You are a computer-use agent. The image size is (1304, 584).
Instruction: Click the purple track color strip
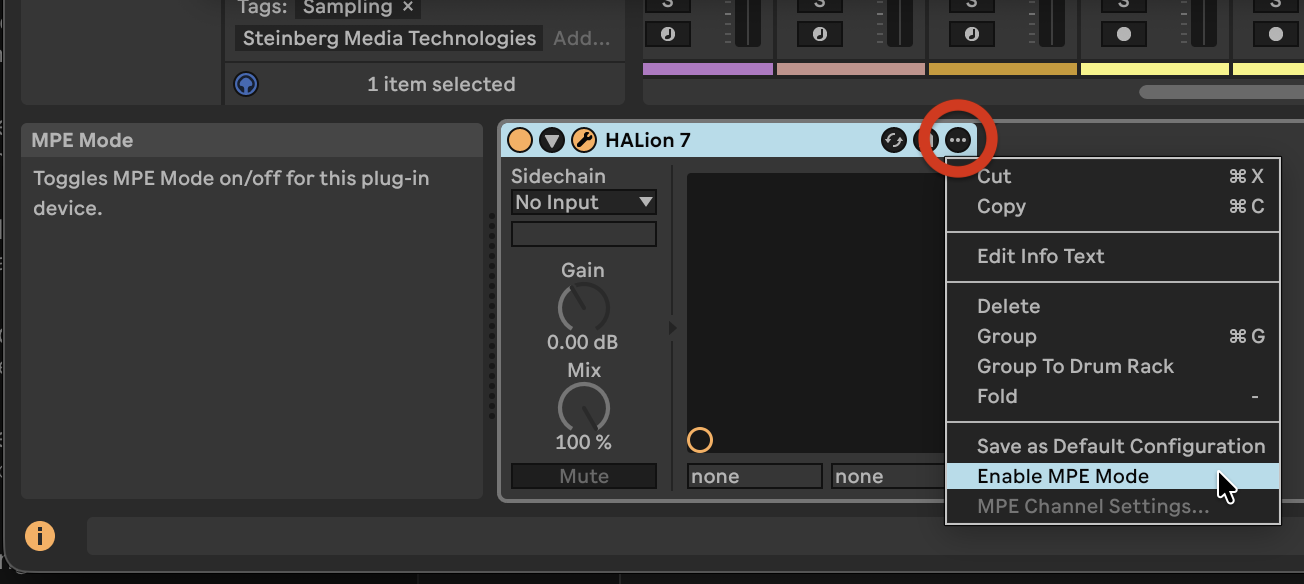click(708, 69)
